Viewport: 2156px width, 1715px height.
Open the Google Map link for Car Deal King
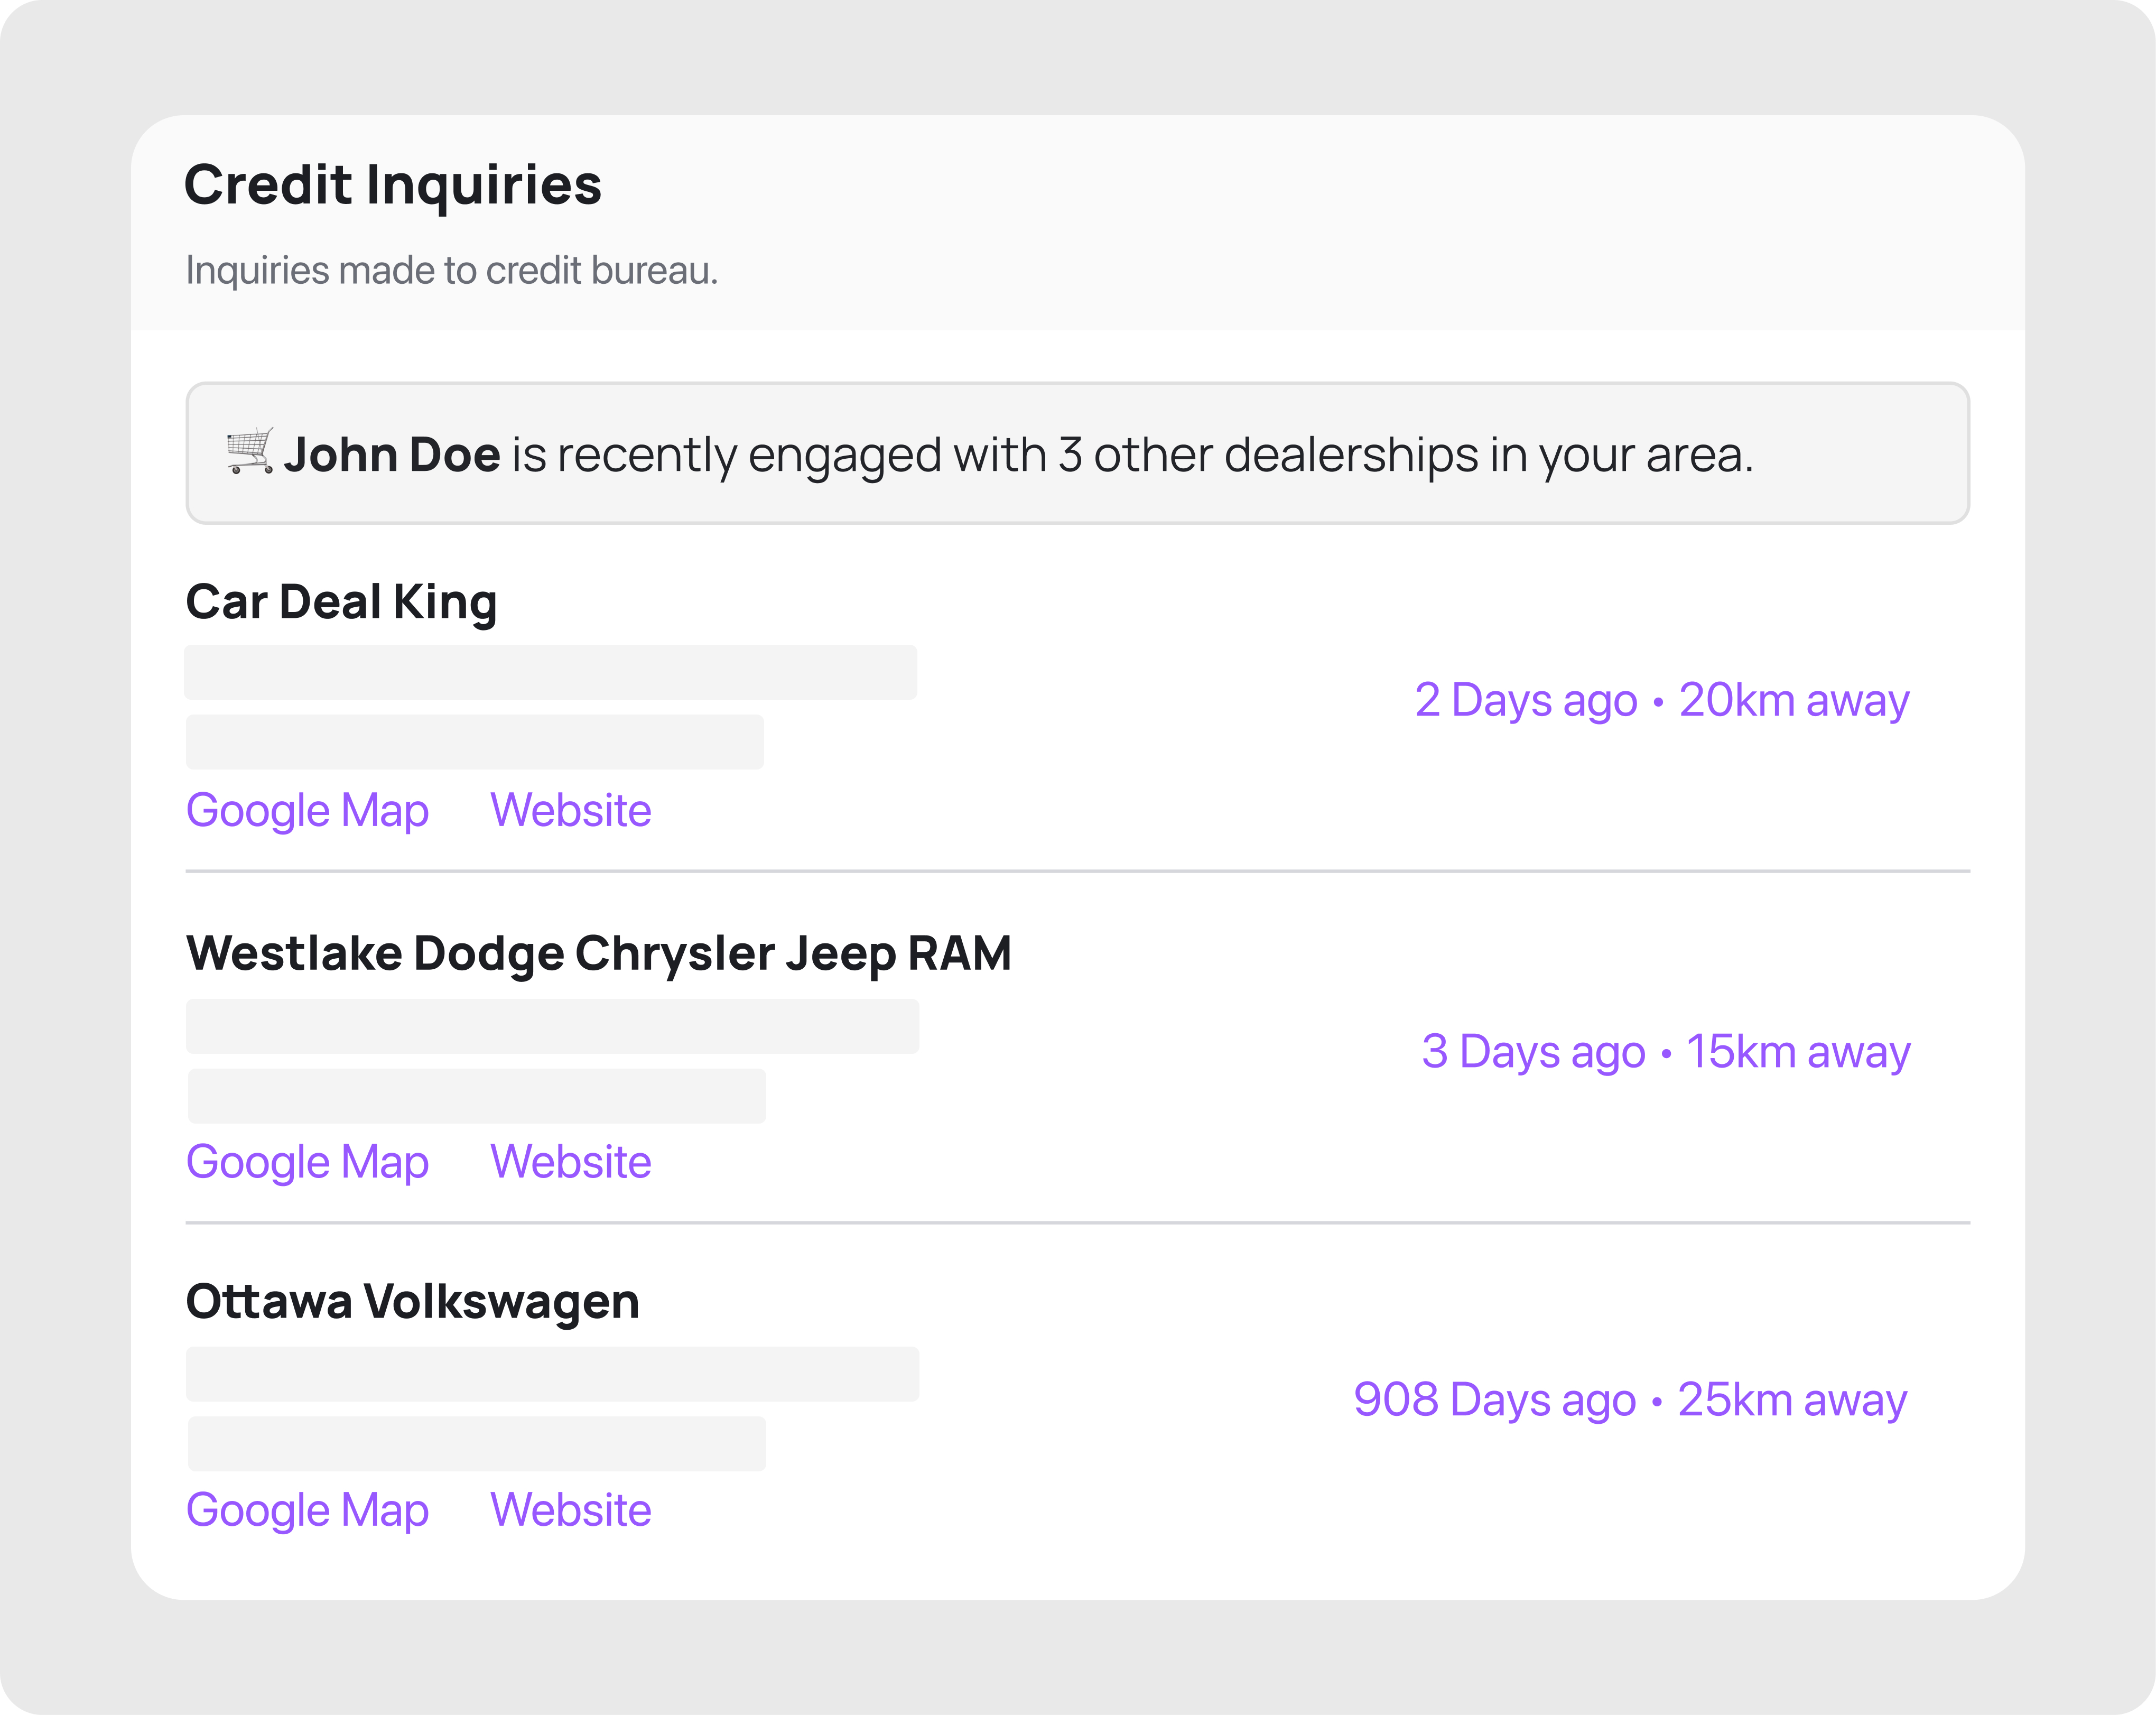307,810
